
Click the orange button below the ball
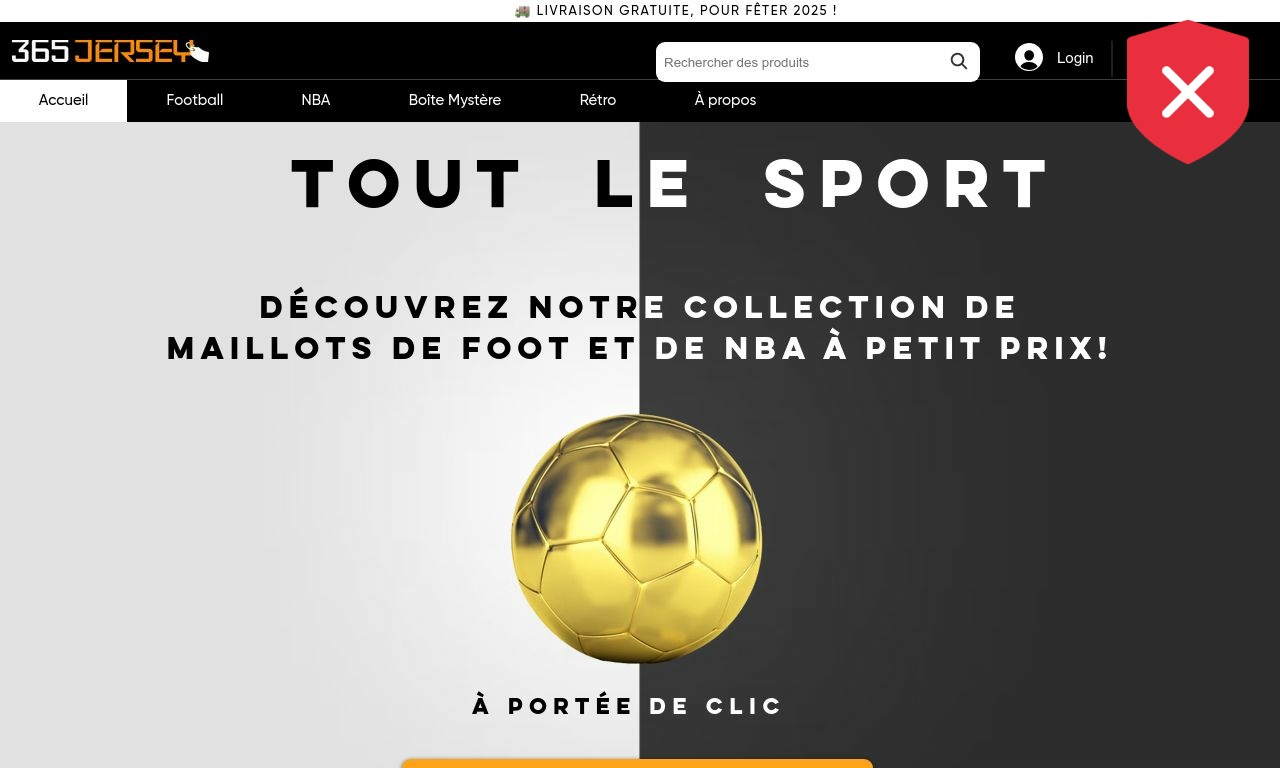(637, 763)
